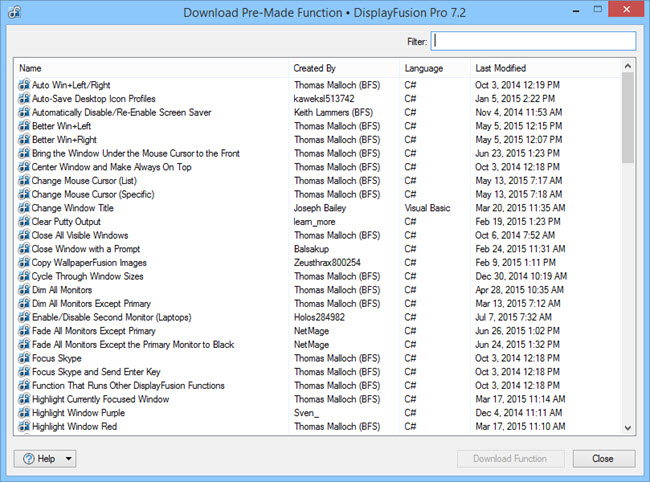Screen dimensions: 650x482
Task: Click the Close button
Action: (604, 459)
